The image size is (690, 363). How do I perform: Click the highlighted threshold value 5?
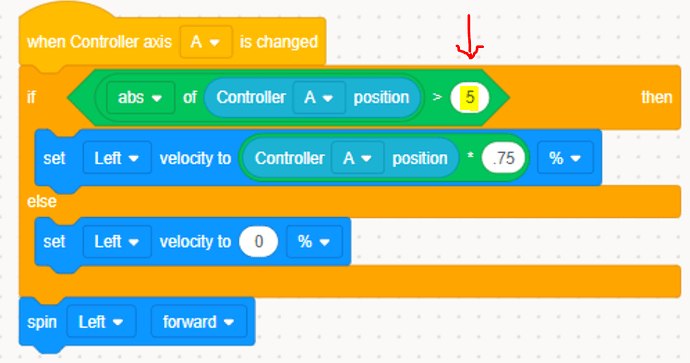pyautogui.click(x=470, y=97)
